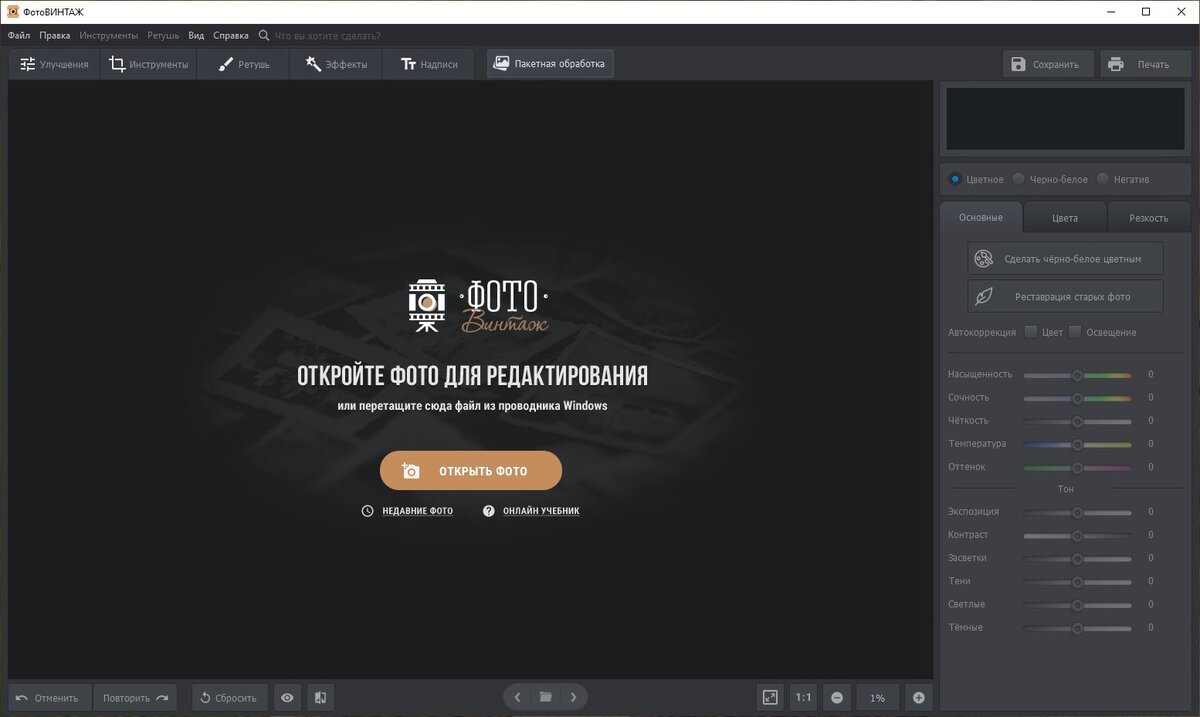Toggle the eye preview icon
The height and width of the screenshot is (717, 1200).
coord(287,698)
